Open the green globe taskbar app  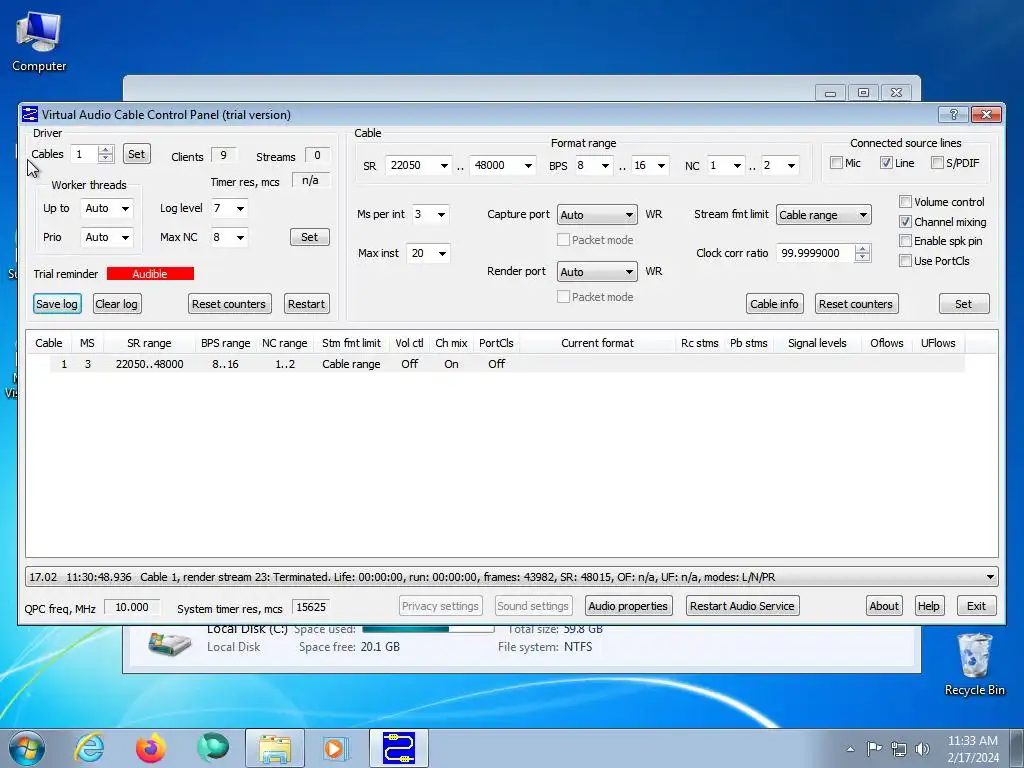[x=212, y=748]
